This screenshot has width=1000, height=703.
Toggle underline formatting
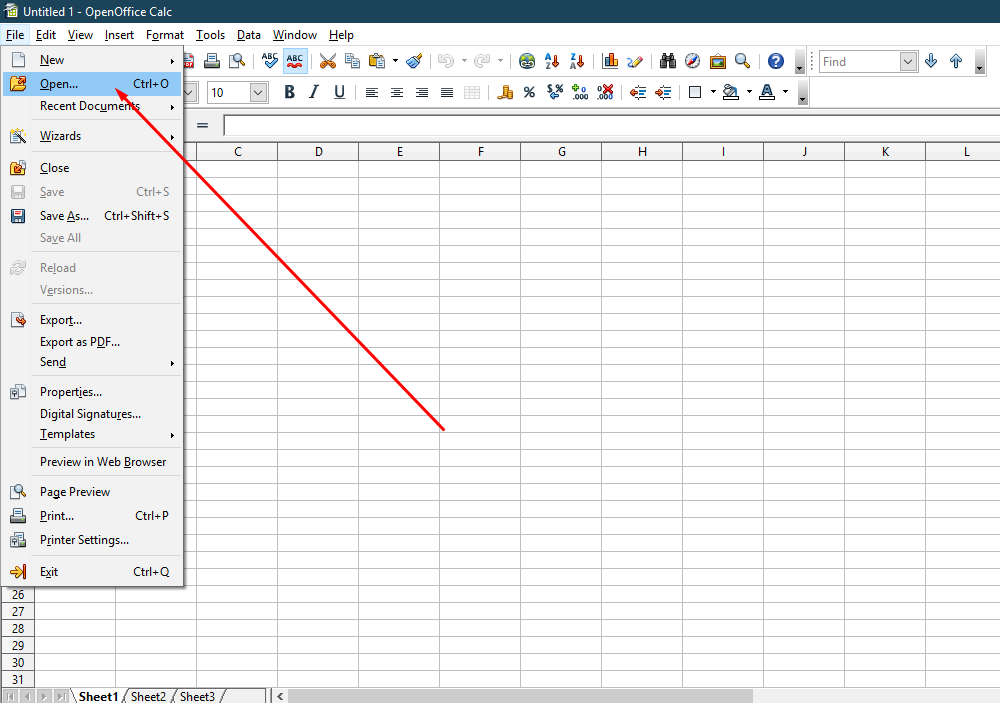tap(339, 91)
